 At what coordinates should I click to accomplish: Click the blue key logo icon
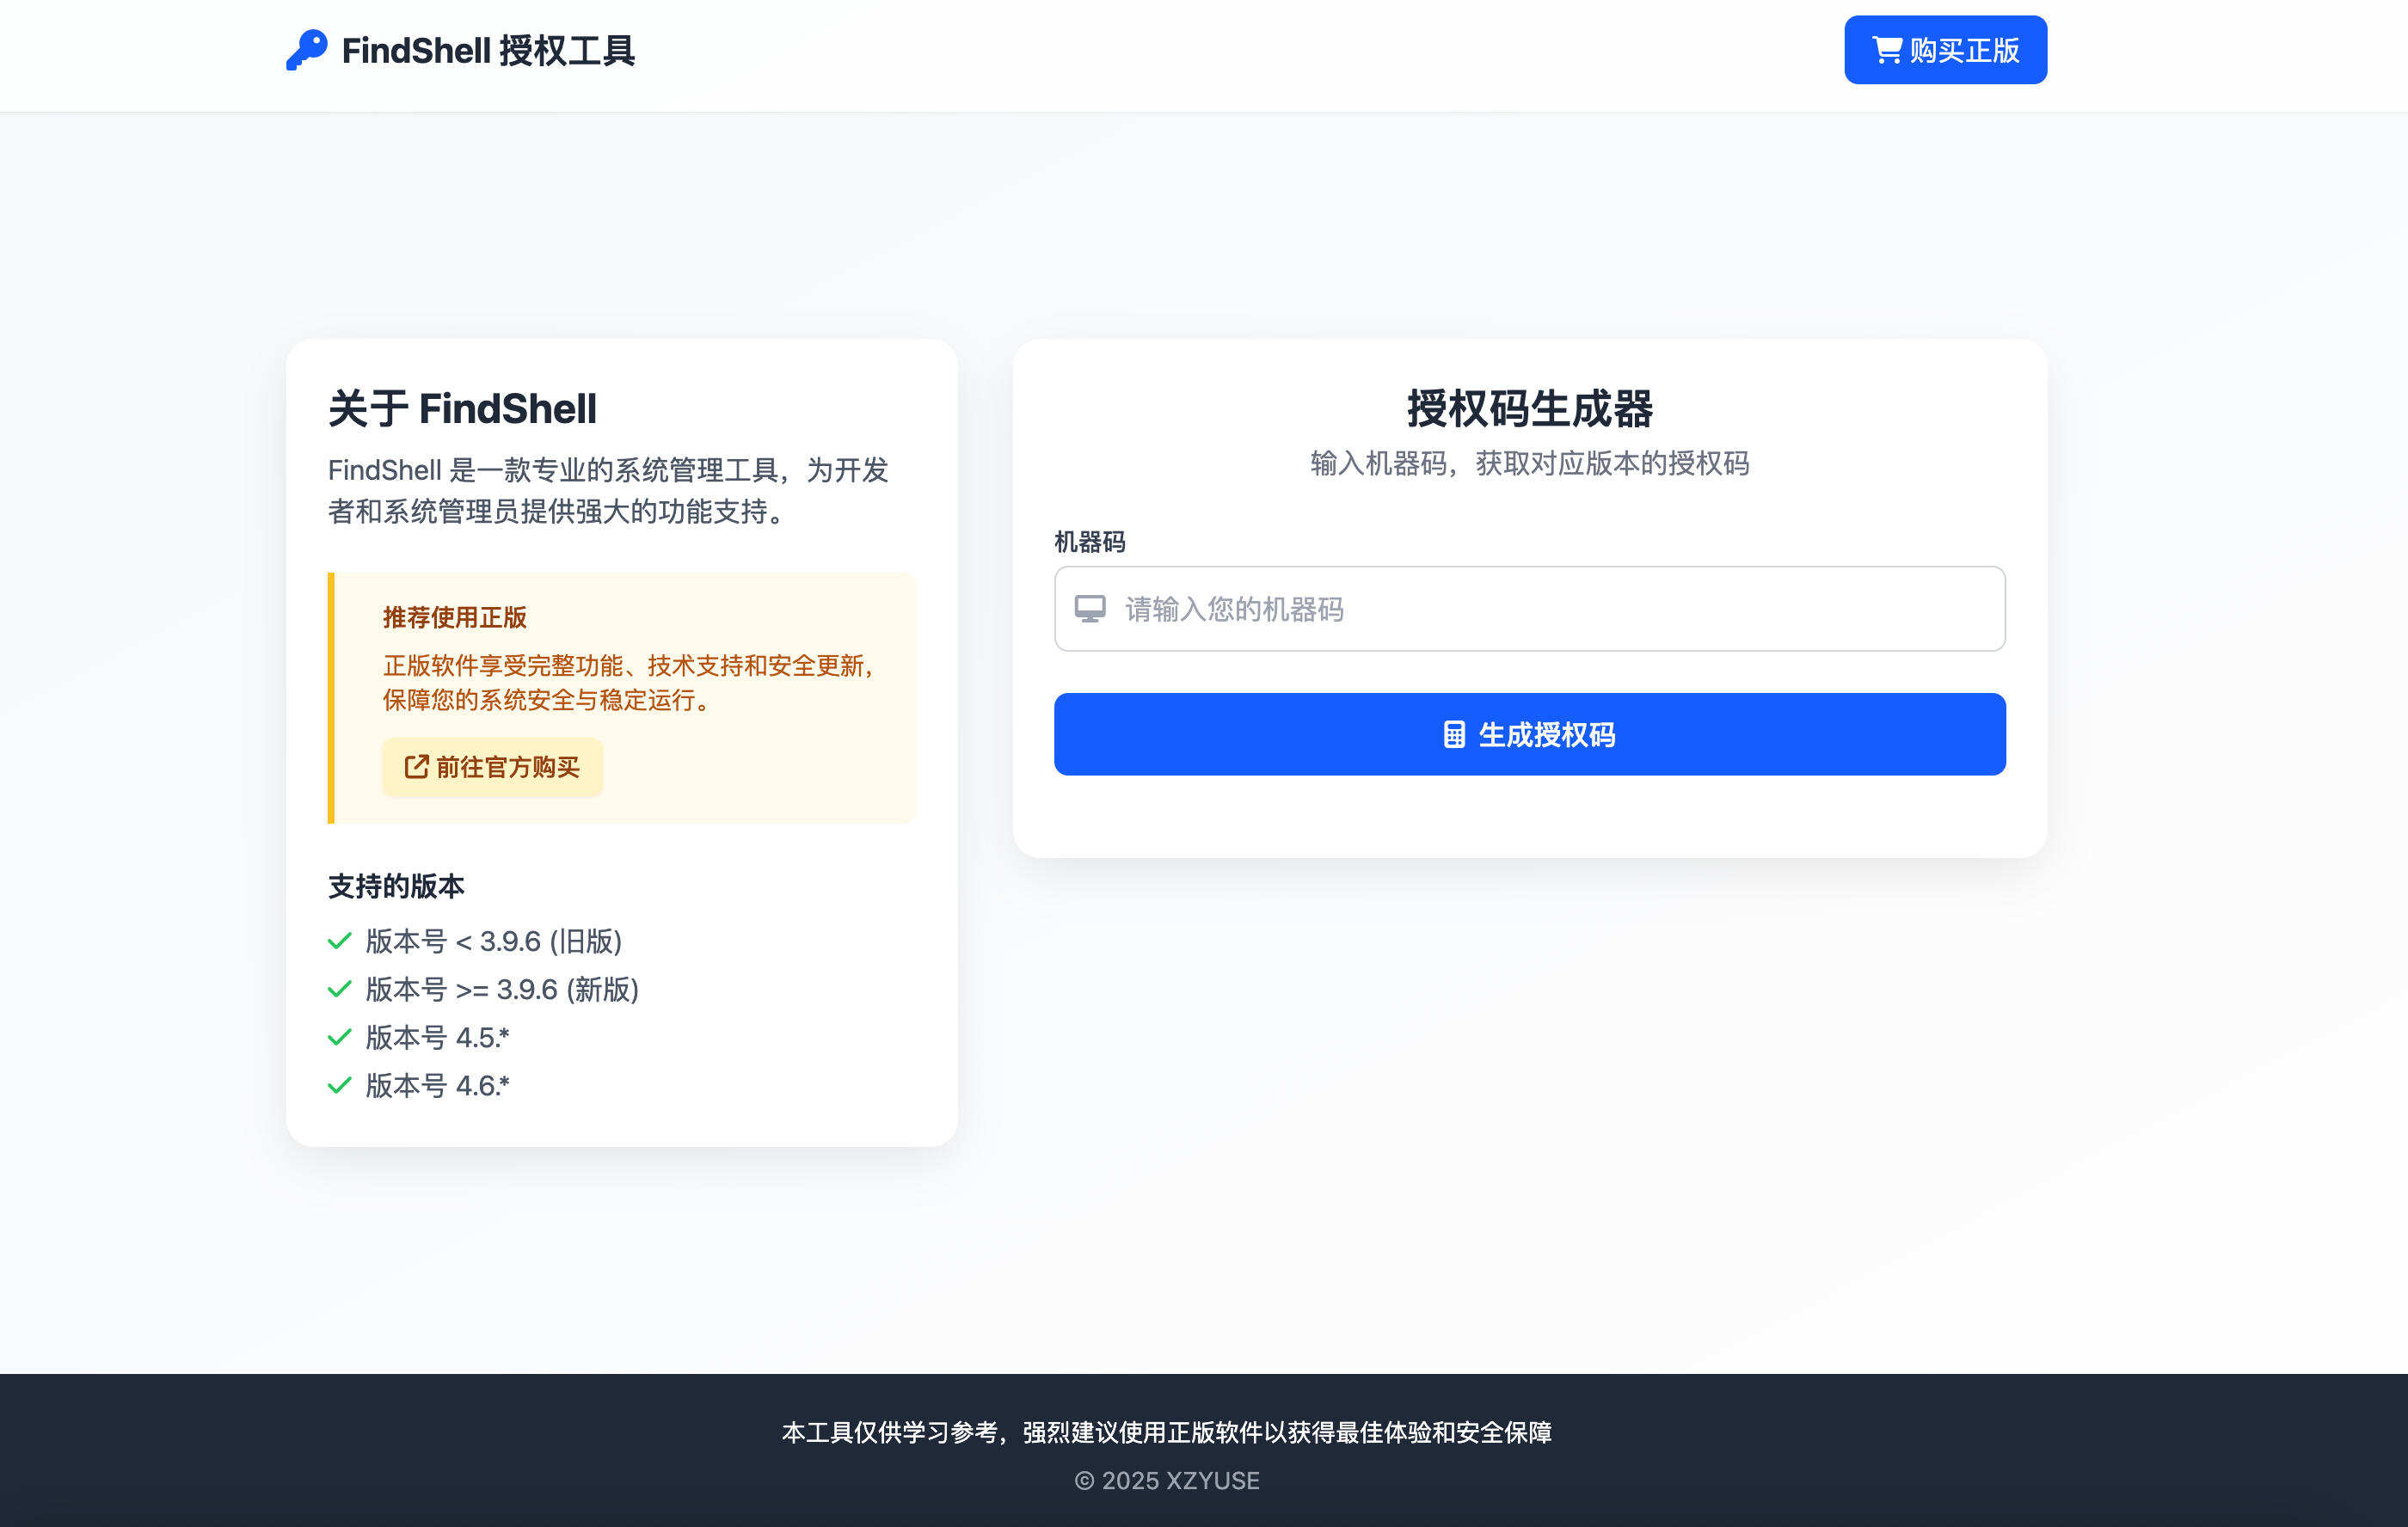click(308, 49)
